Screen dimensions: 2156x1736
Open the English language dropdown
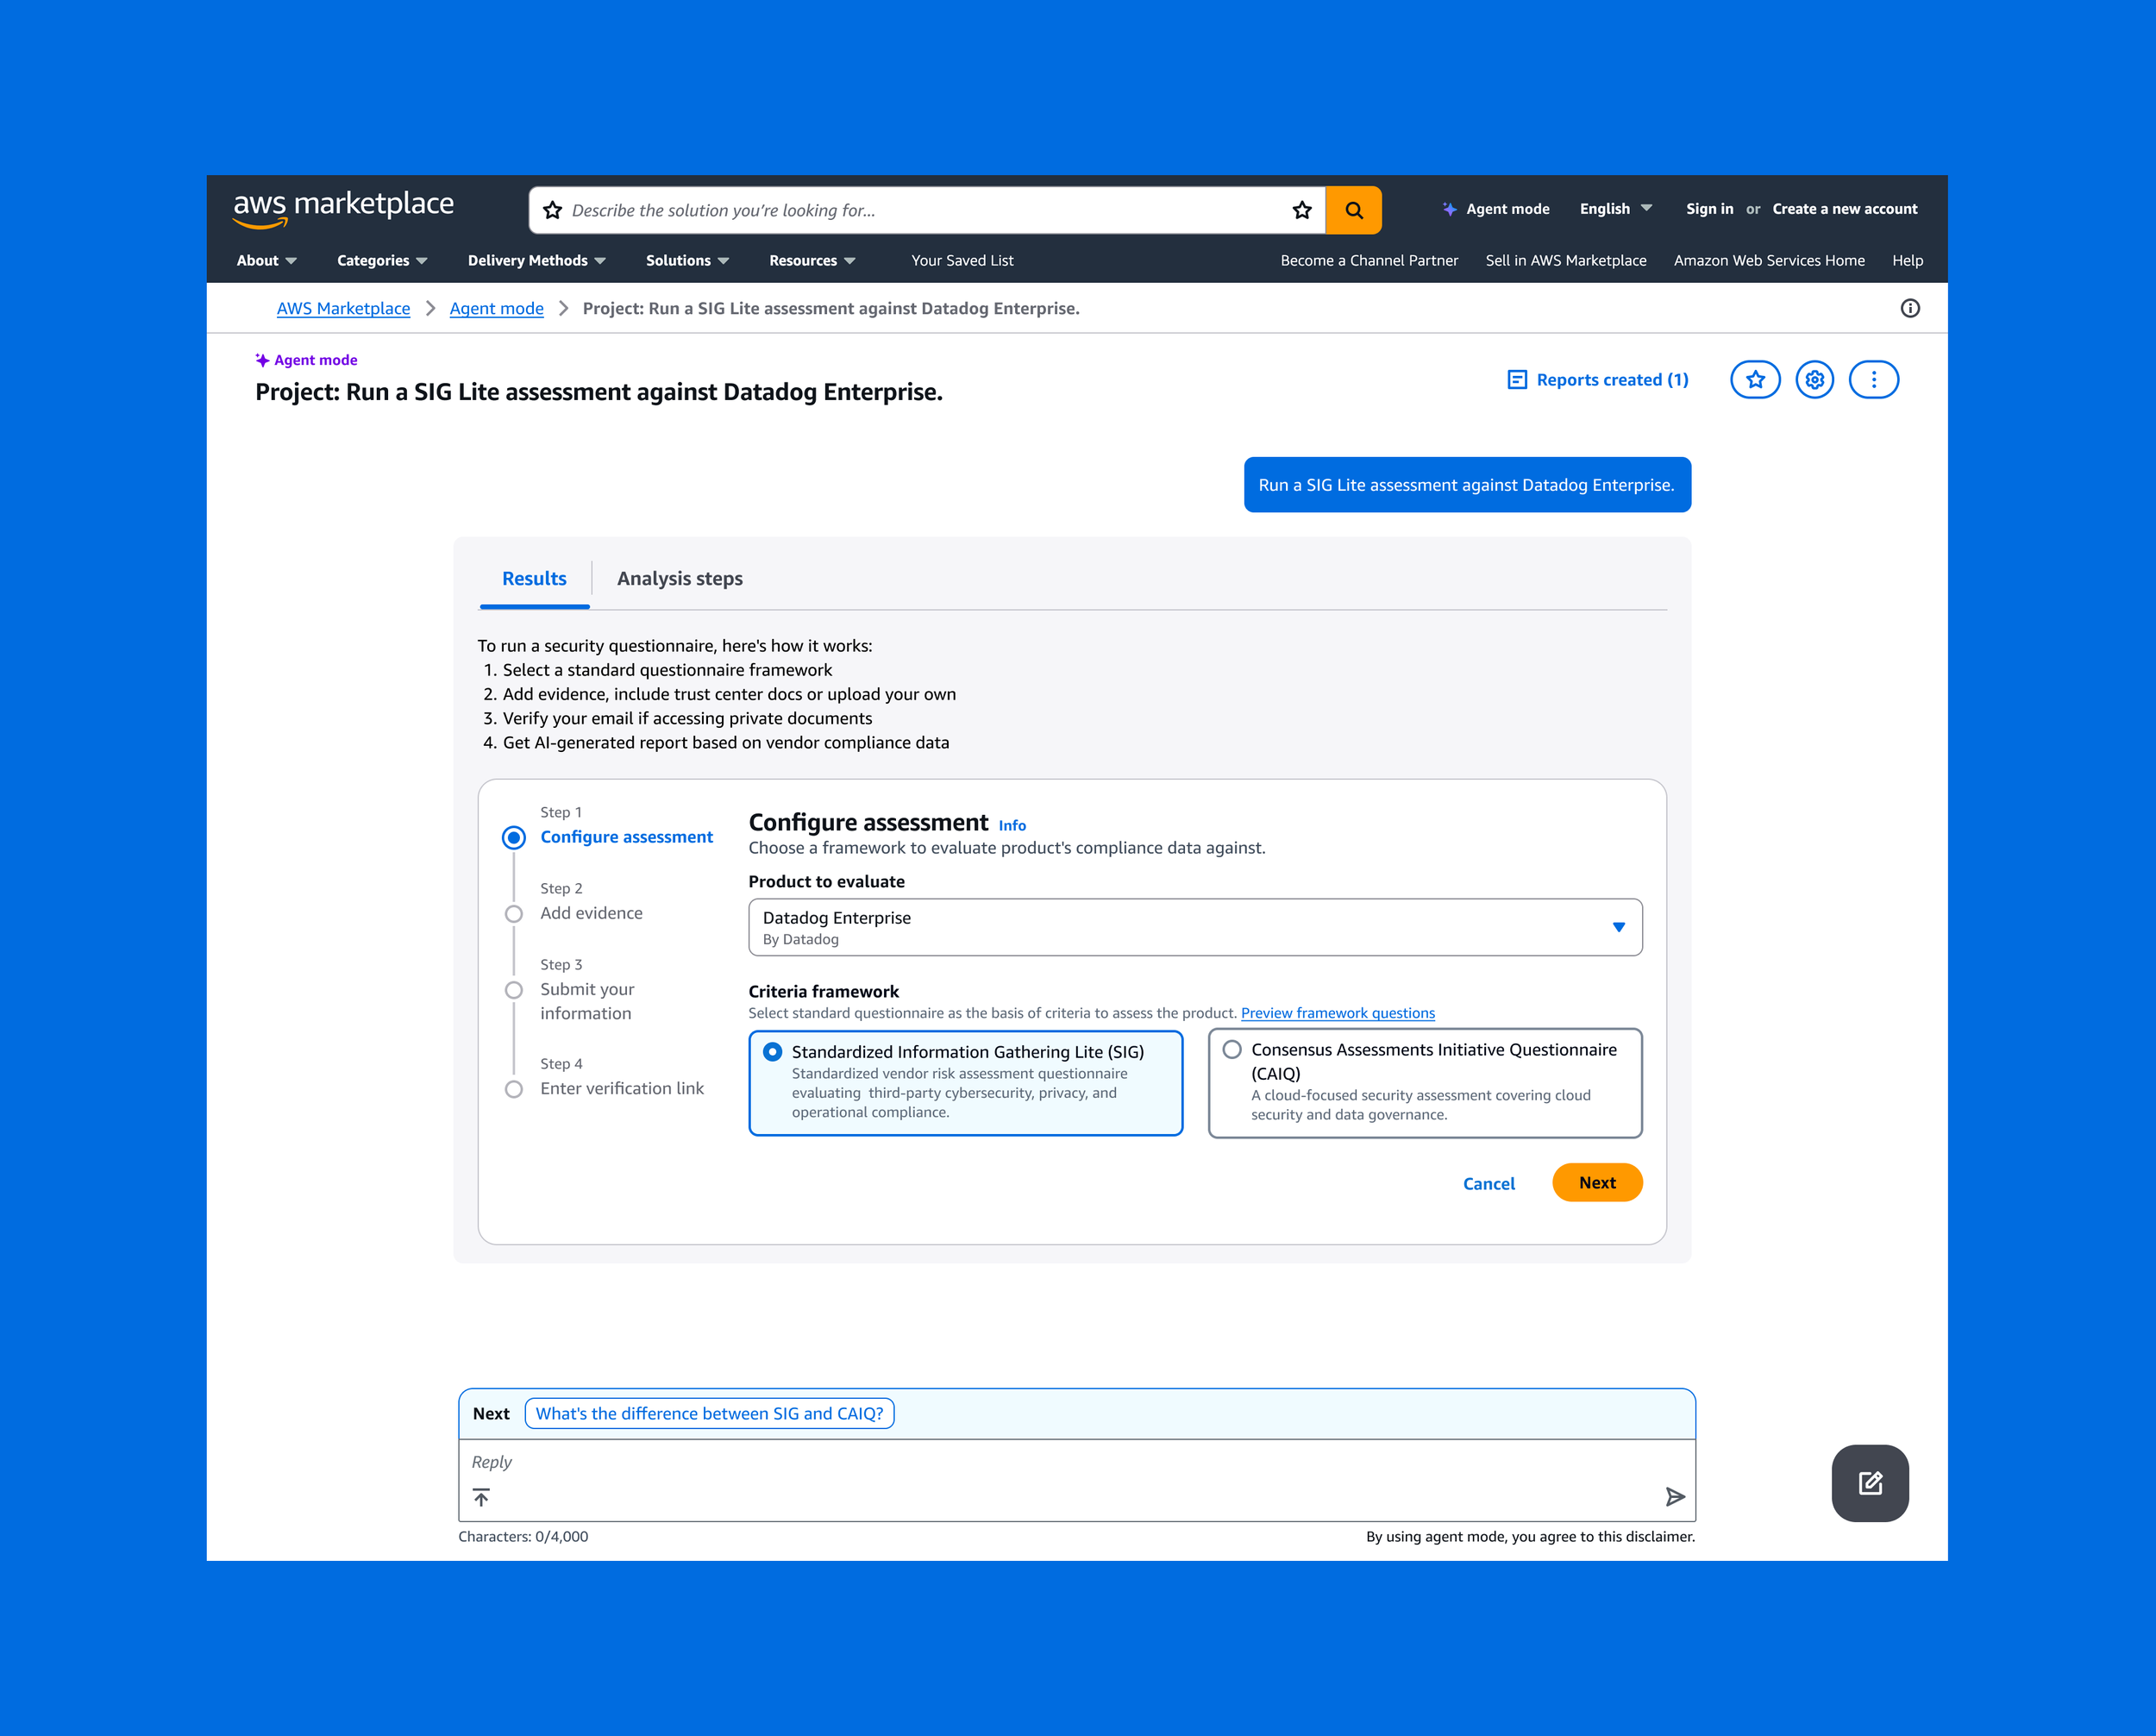point(1615,209)
